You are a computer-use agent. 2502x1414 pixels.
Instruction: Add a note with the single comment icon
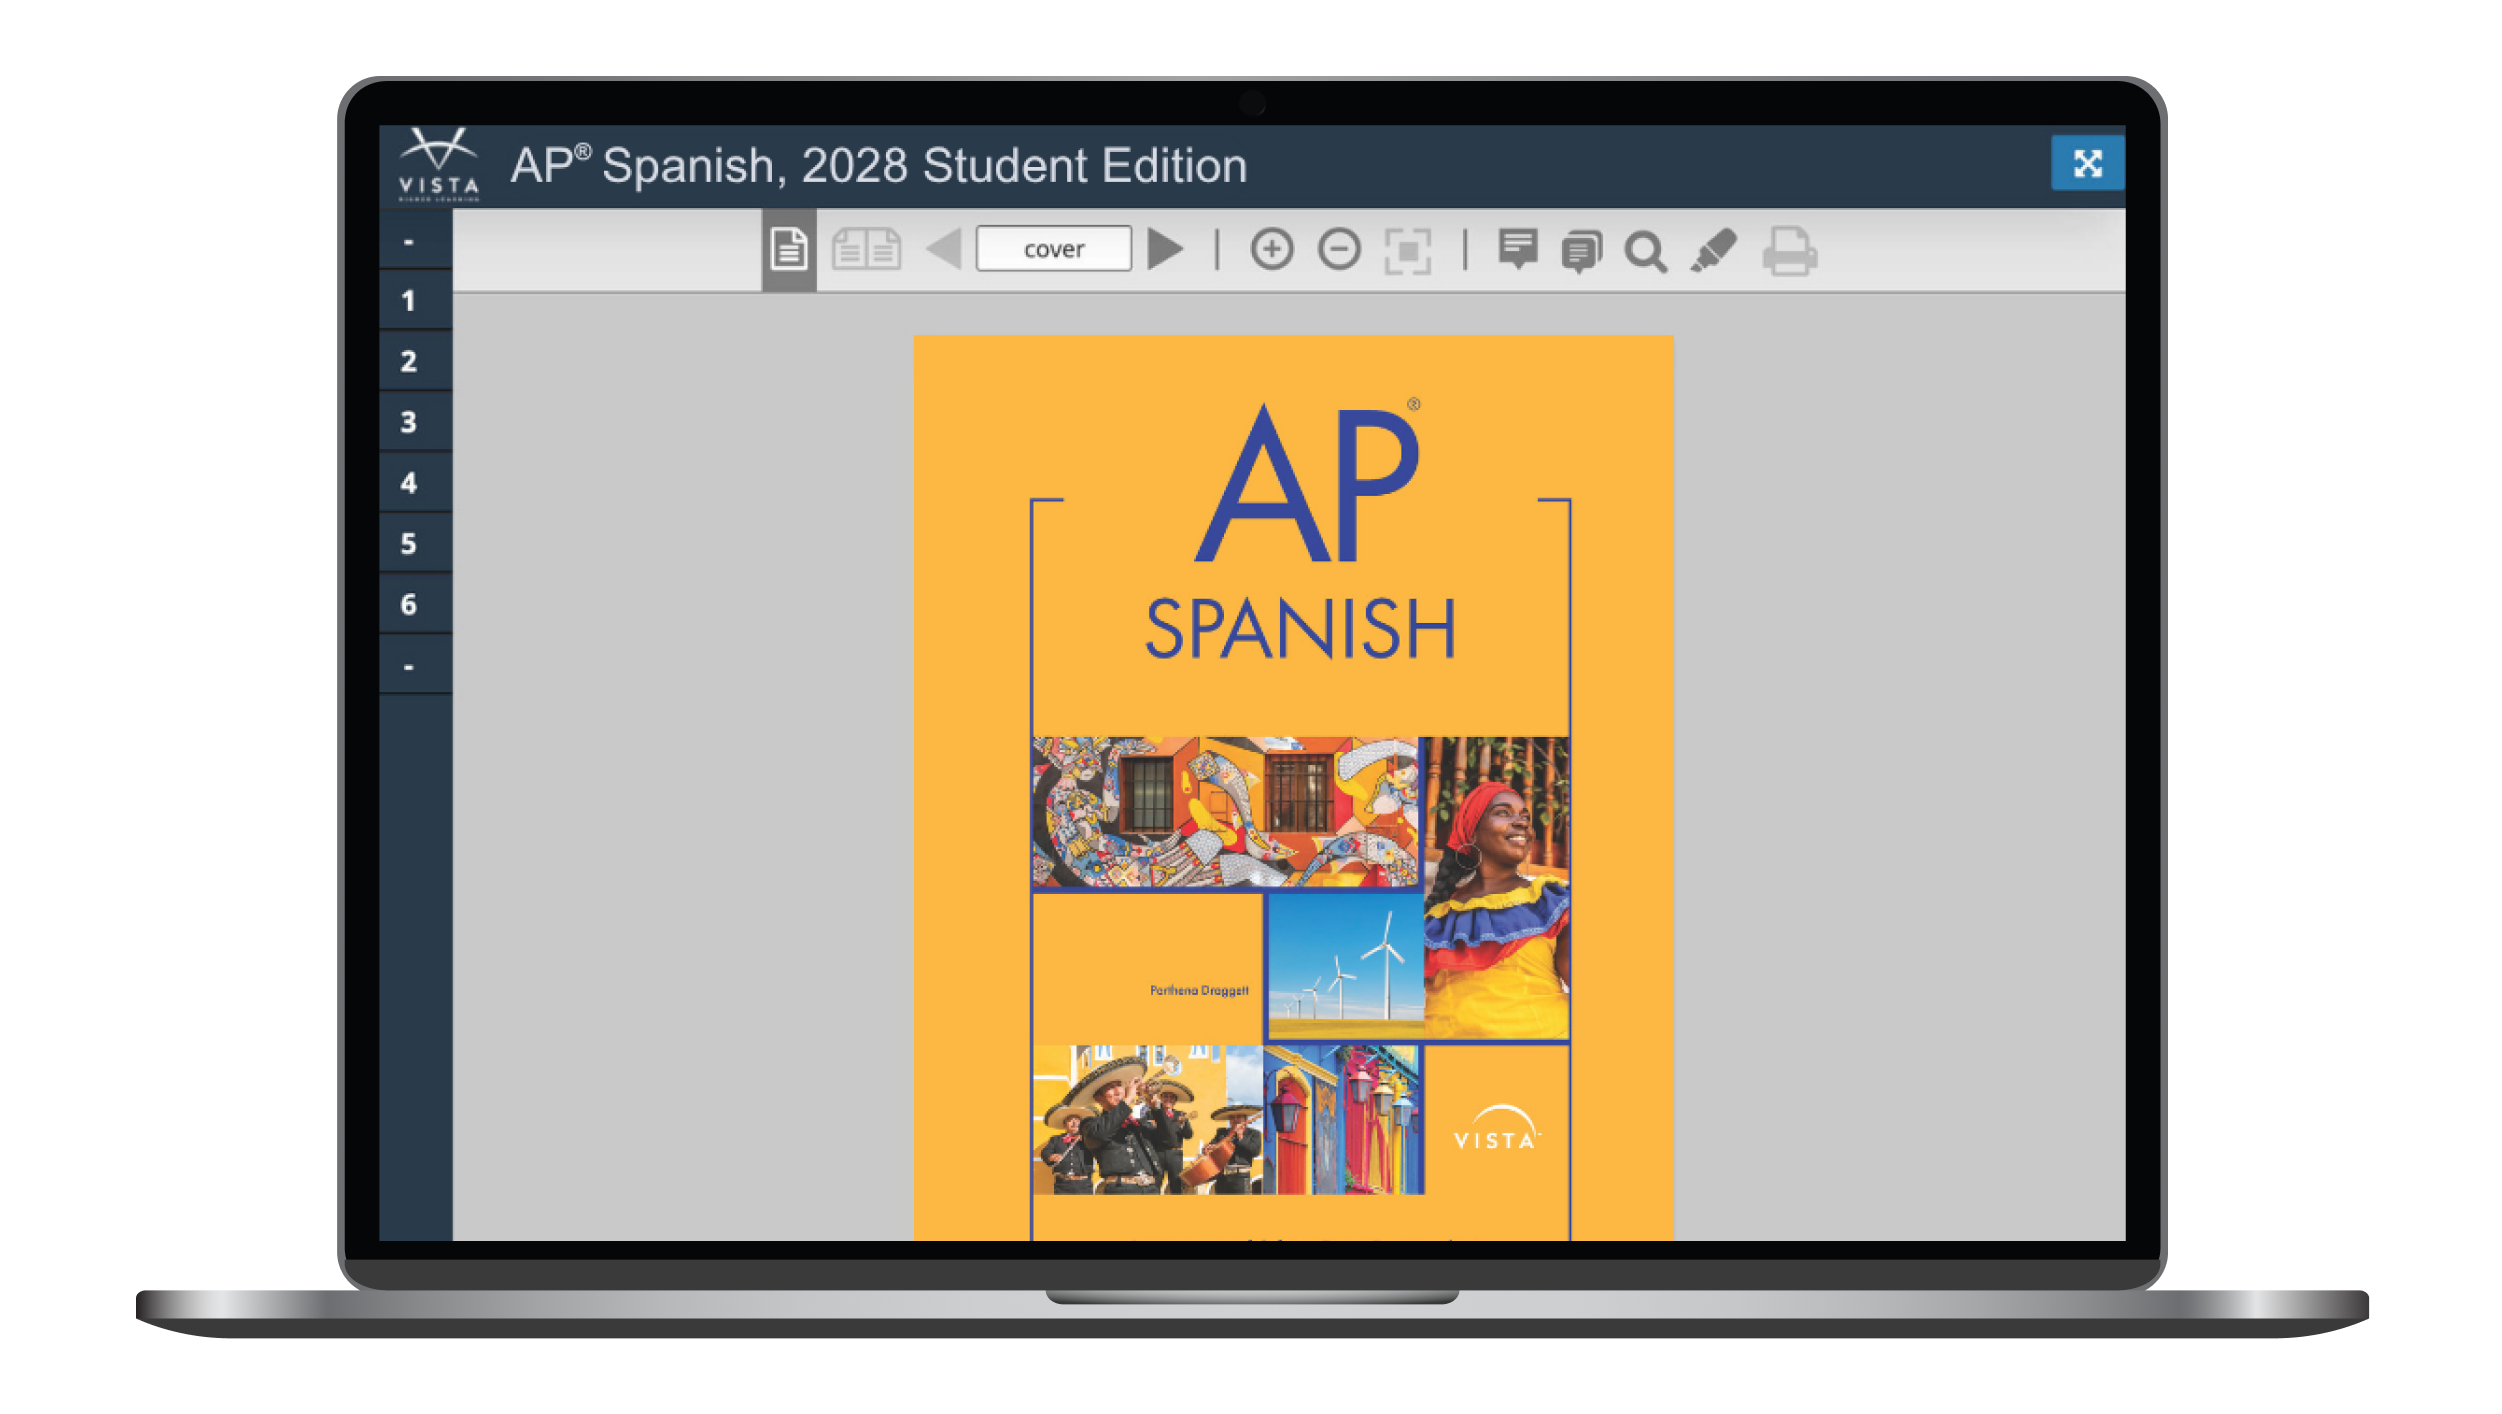(1518, 249)
